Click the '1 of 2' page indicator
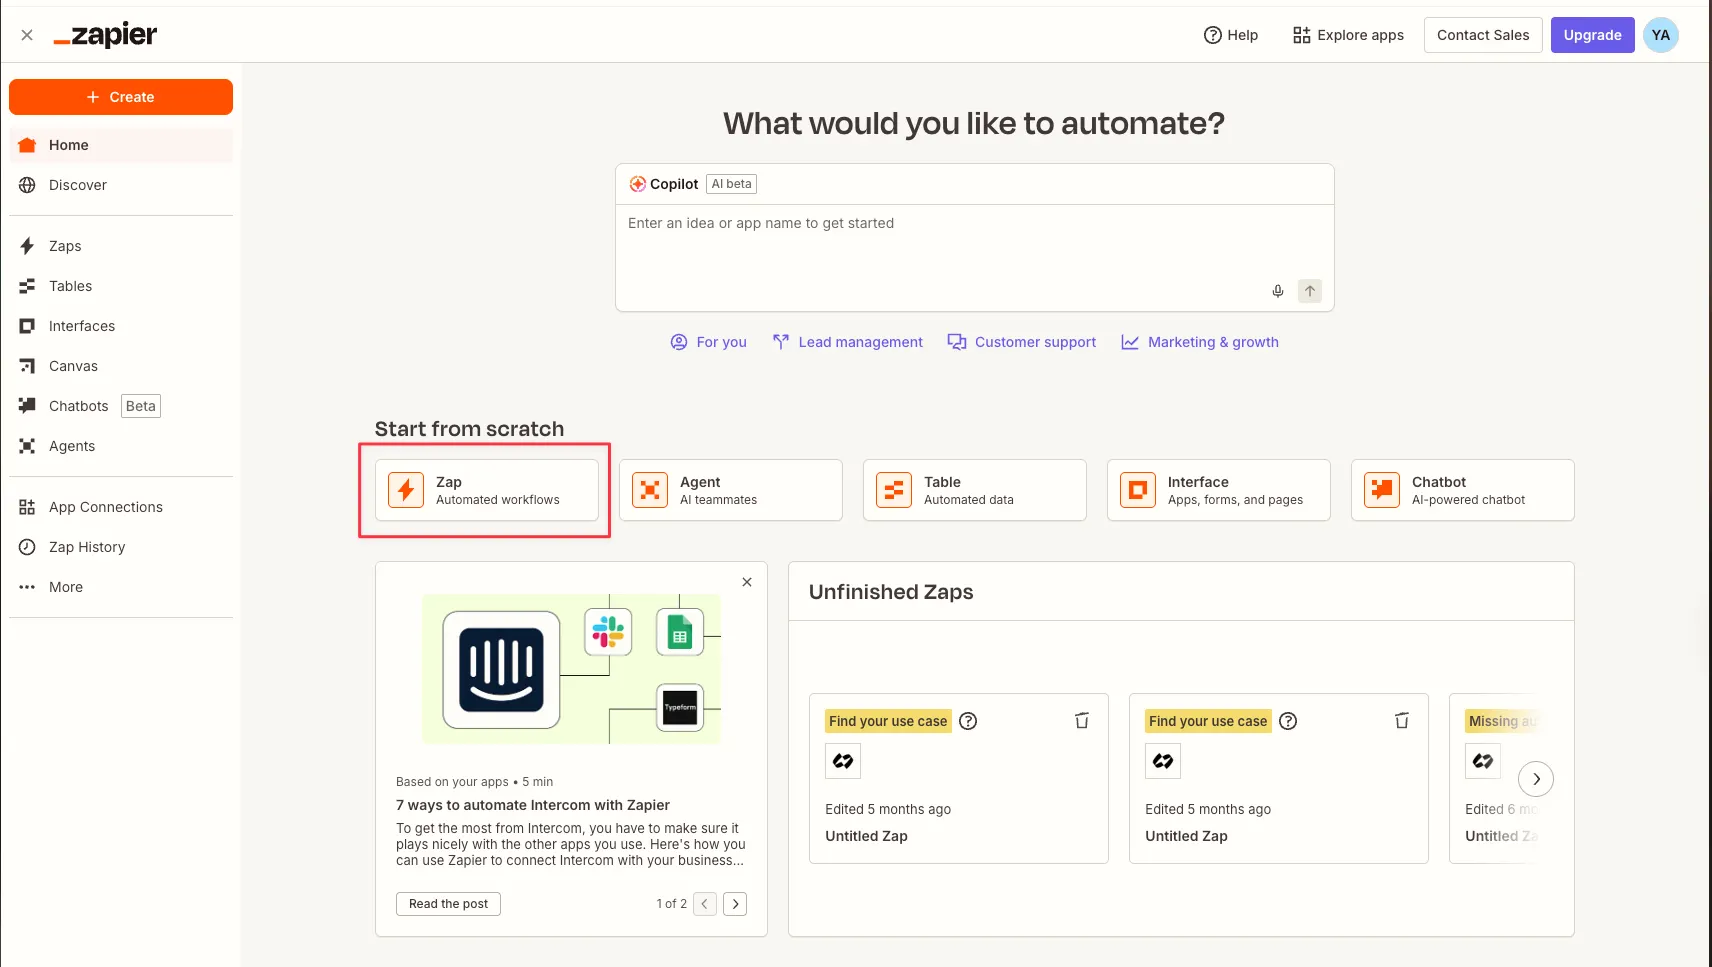 (x=671, y=904)
